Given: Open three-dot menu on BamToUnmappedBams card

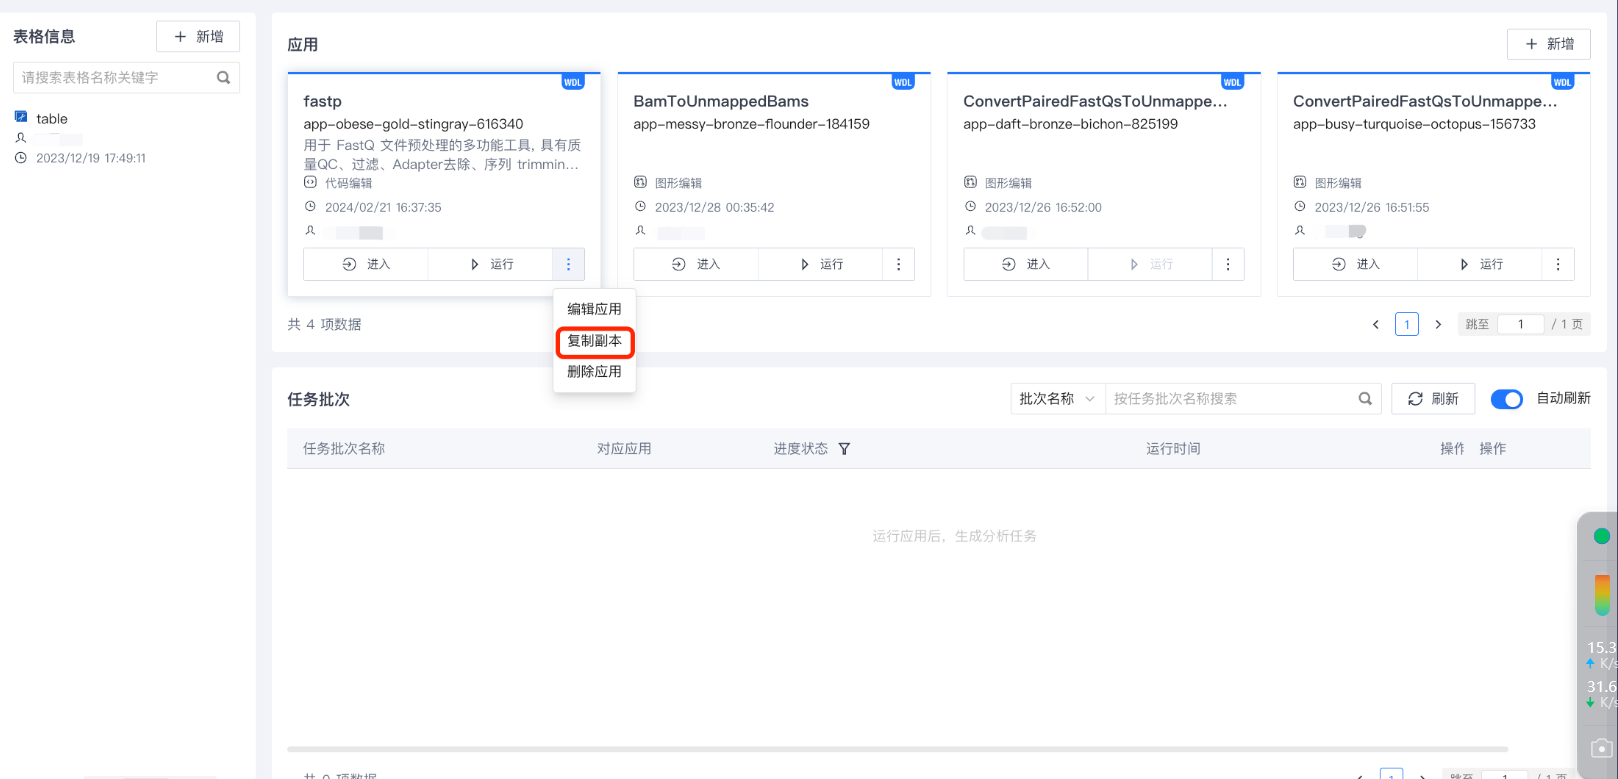Looking at the screenshot, I should (898, 264).
